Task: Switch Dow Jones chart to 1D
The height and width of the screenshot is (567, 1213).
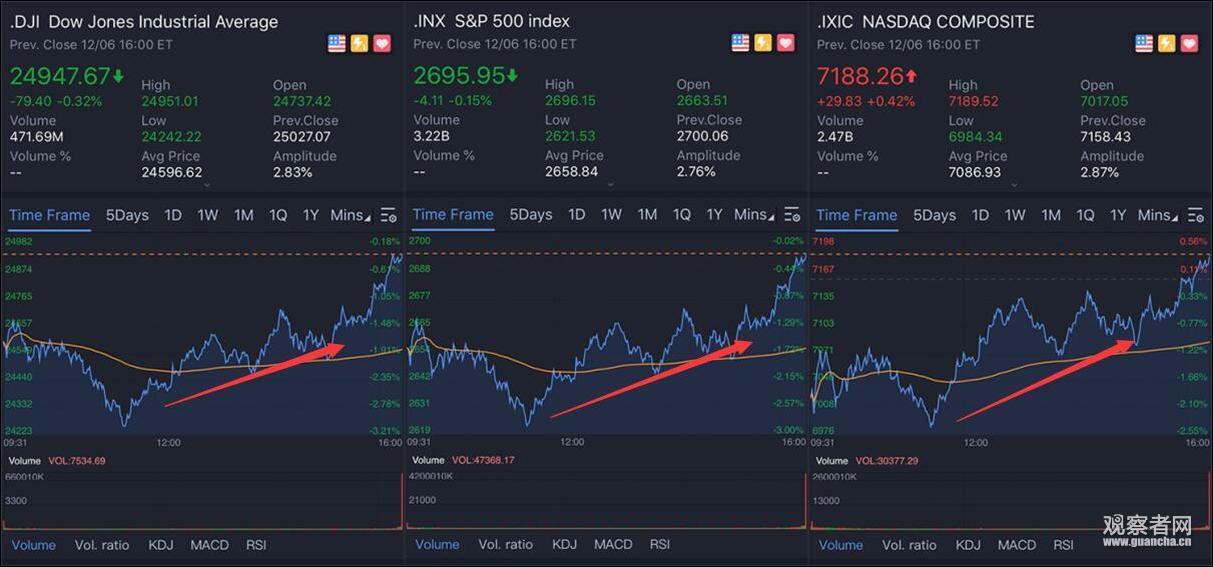Action: tap(173, 215)
